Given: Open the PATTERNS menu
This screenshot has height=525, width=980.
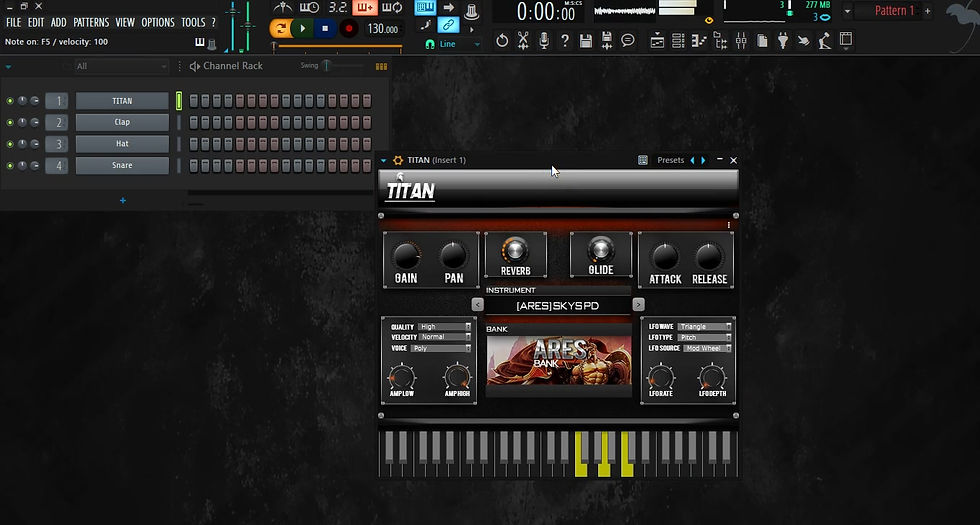Looking at the screenshot, I should [91, 22].
